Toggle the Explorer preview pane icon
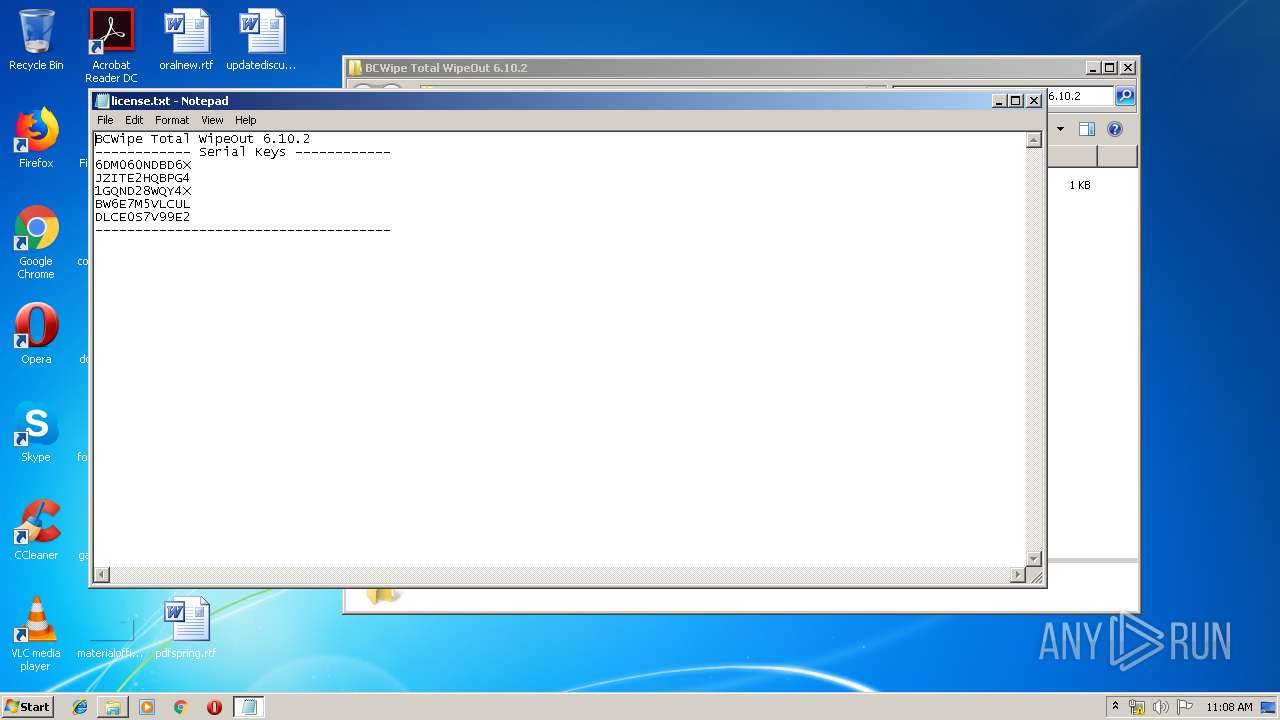This screenshot has width=1280, height=720. click(x=1087, y=129)
